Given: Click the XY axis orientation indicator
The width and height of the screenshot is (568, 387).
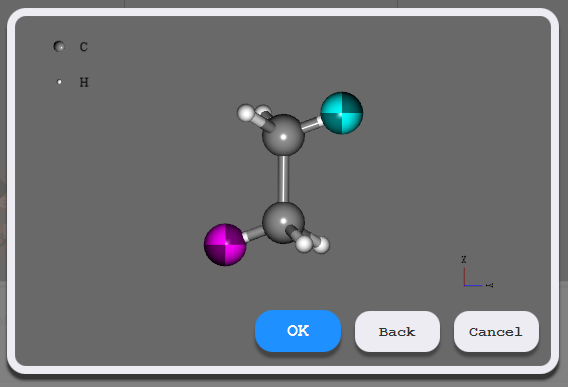Looking at the screenshot, I should 477,272.
